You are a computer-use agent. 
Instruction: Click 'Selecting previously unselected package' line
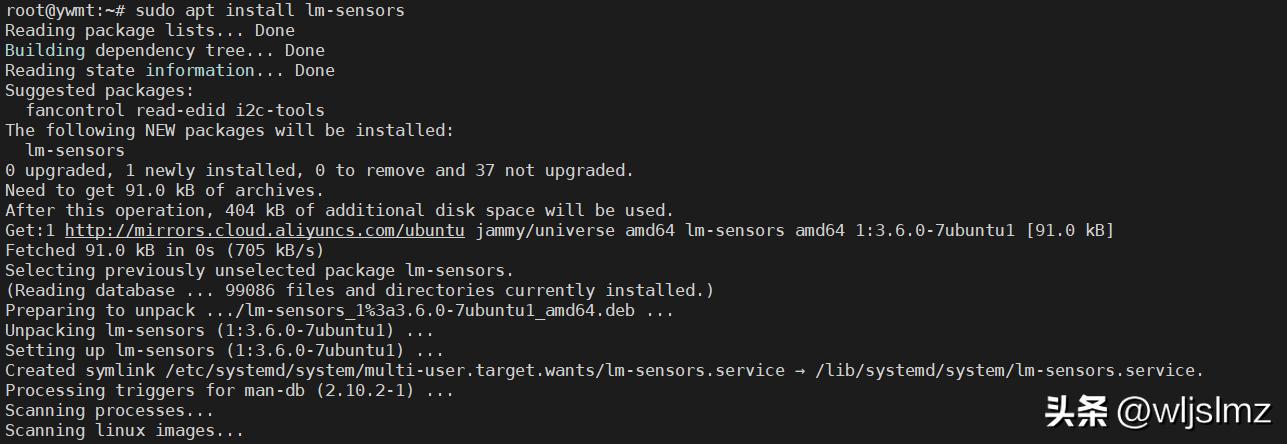tap(260, 270)
